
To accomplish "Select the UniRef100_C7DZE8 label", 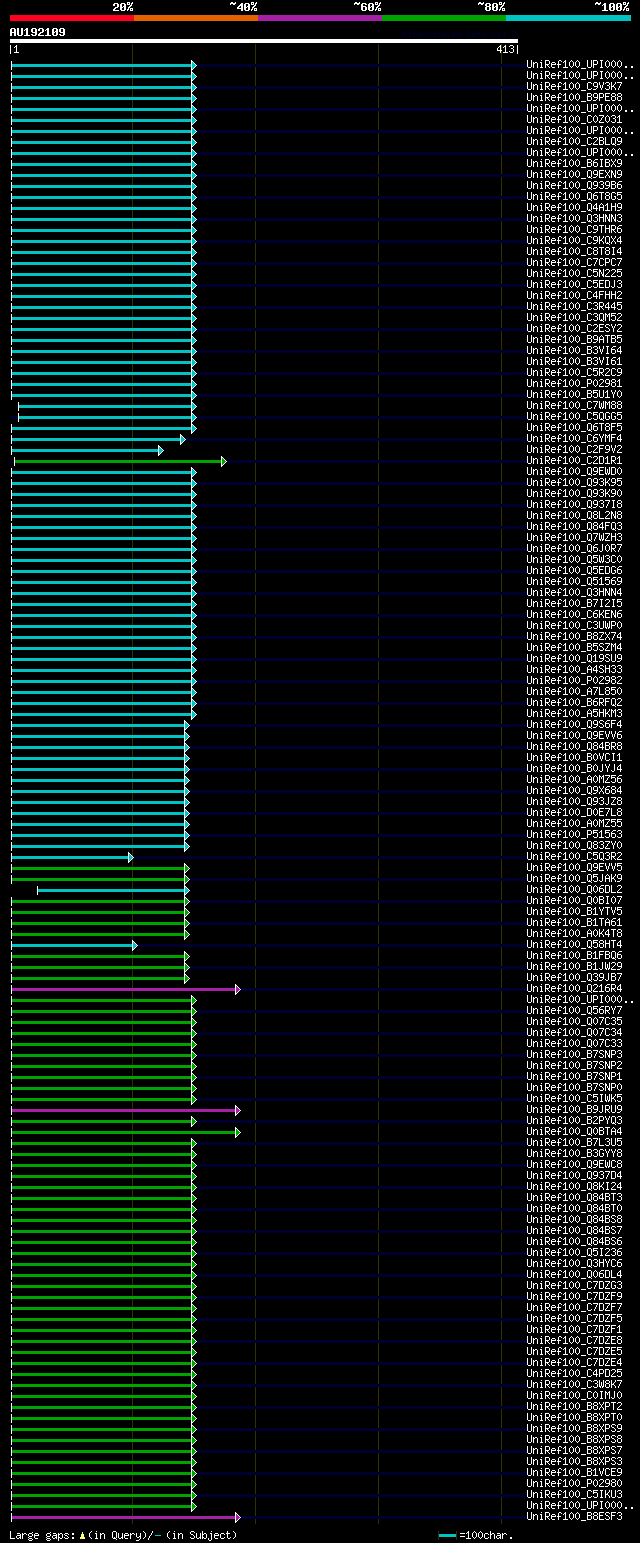I will (x=574, y=1341).
